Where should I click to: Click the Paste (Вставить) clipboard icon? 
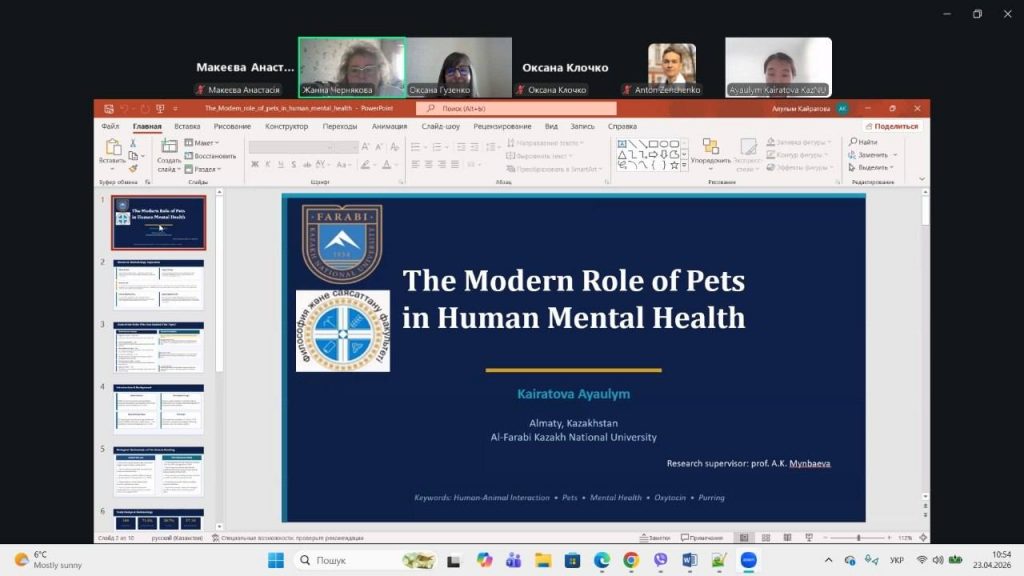pyautogui.click(x=112, y=149)
